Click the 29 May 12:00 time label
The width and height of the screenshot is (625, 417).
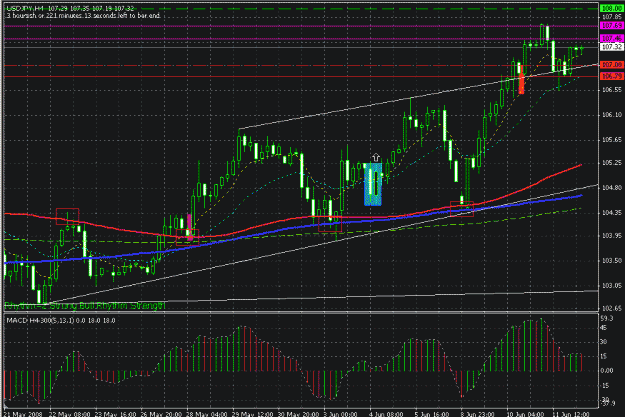tap(253, 414)
